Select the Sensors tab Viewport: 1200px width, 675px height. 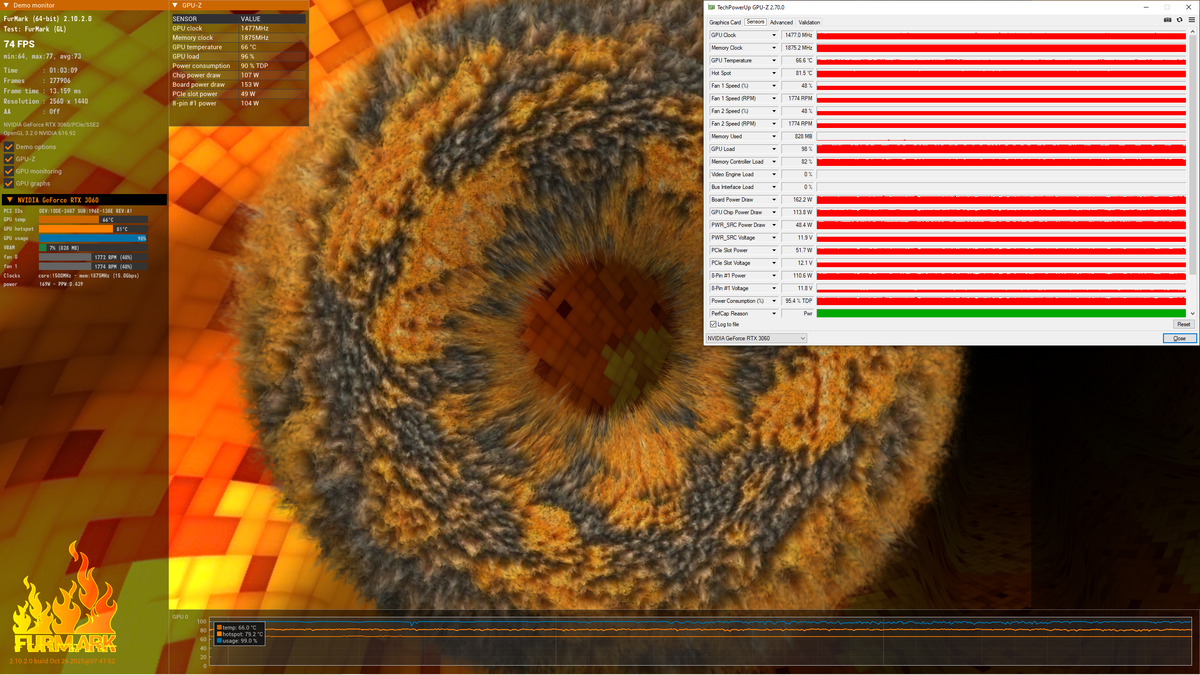coord(755,22)
